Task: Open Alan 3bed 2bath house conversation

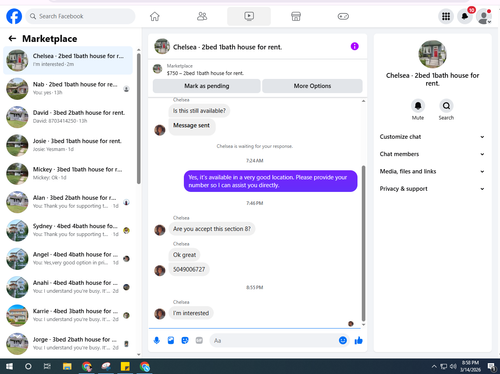Action: [68, 202]
